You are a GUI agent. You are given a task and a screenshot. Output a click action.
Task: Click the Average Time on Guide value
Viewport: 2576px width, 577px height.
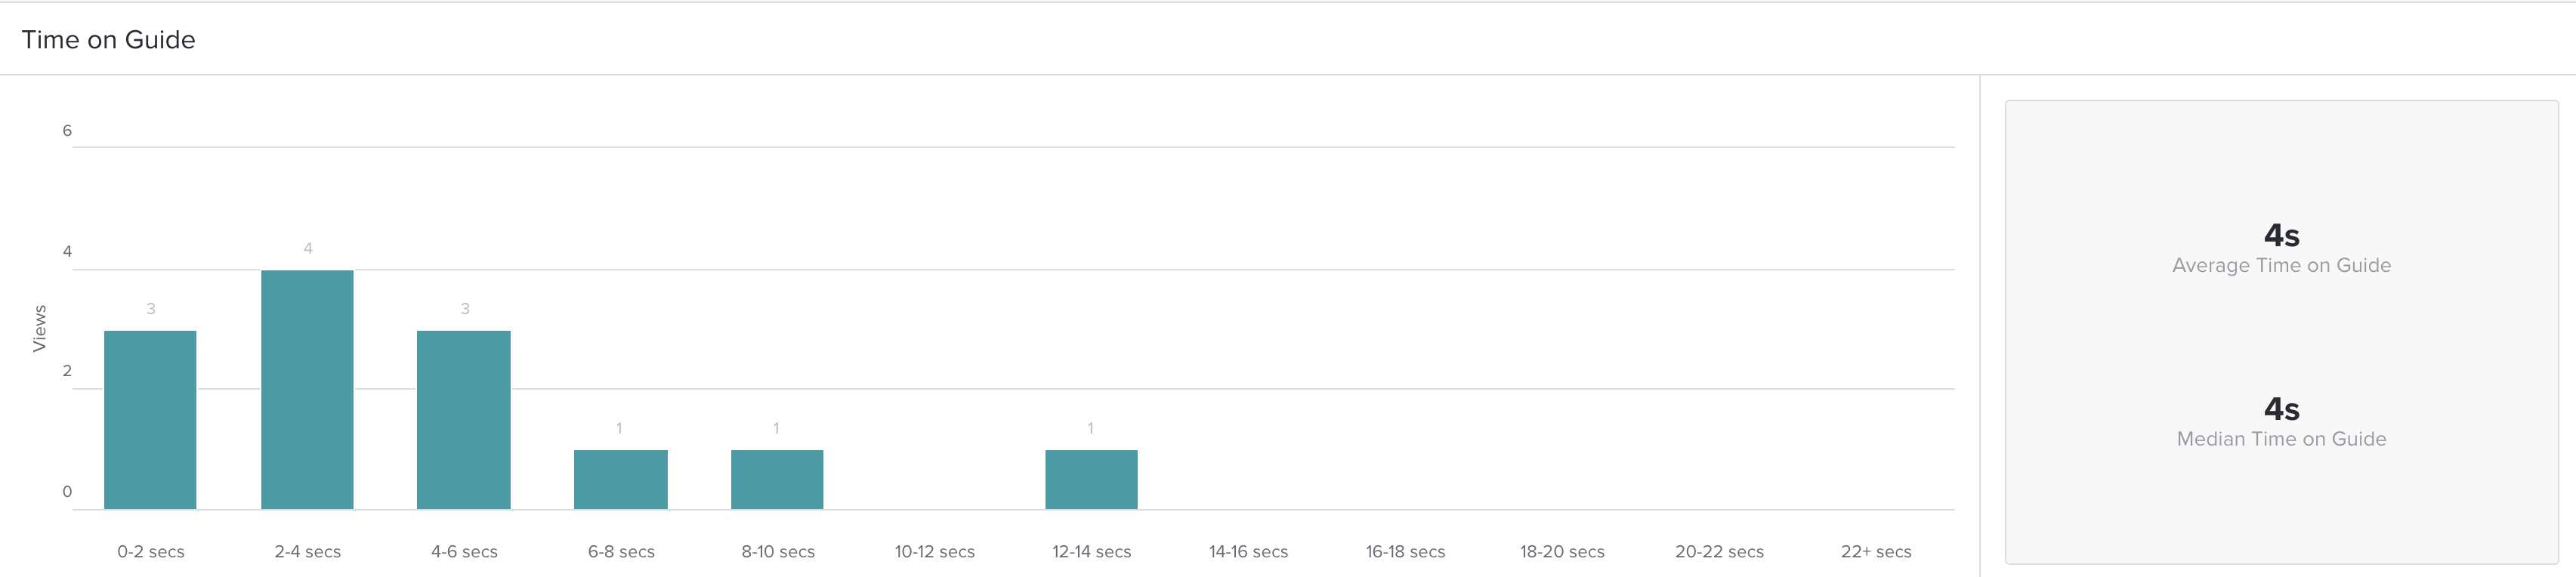[2281, 235]
